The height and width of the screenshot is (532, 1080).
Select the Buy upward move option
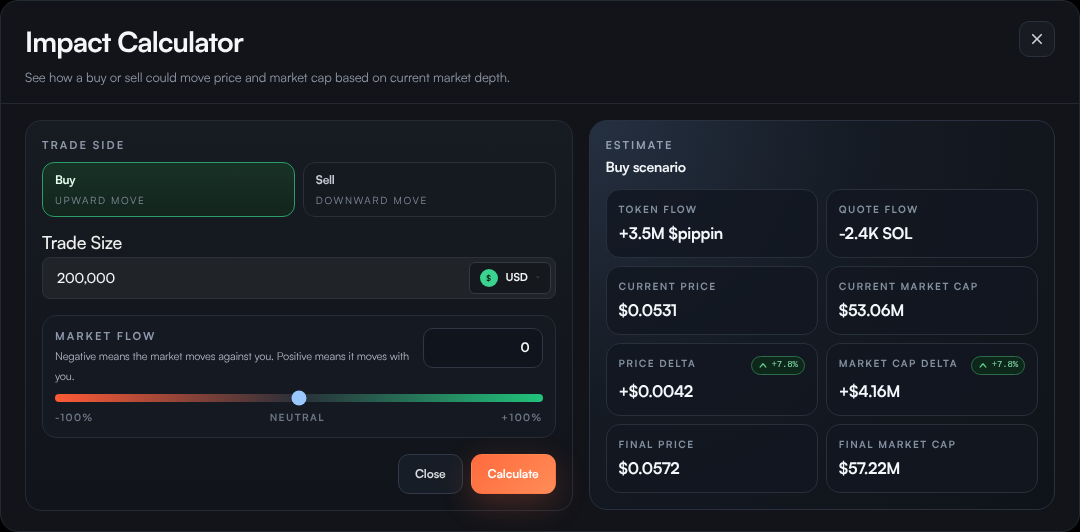click(168, 189)
